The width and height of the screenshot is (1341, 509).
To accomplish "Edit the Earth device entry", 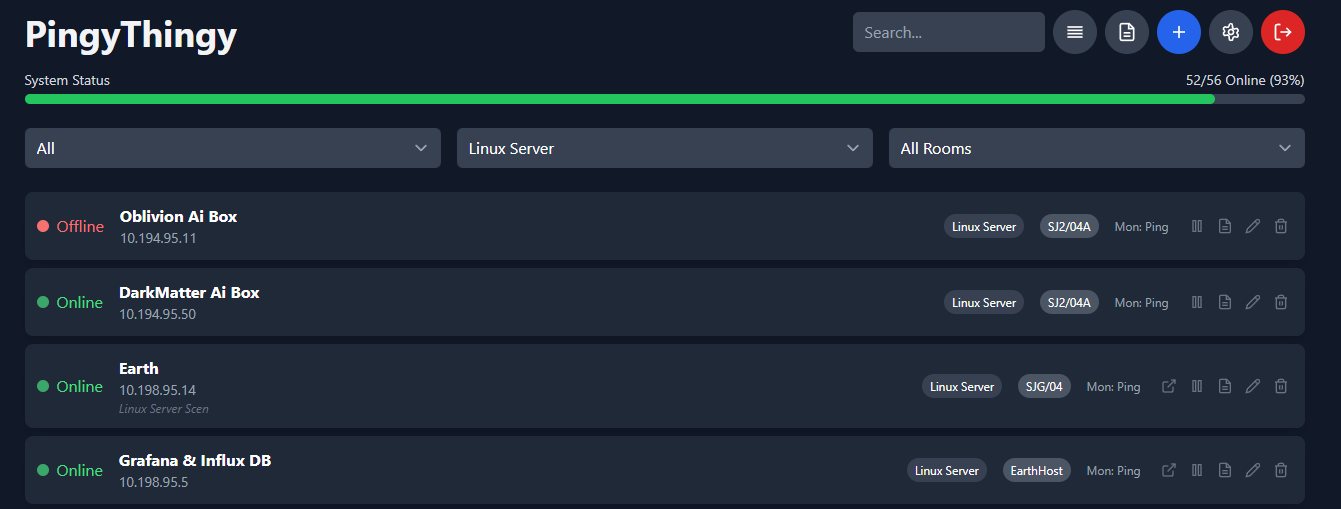I will 1252,386.
